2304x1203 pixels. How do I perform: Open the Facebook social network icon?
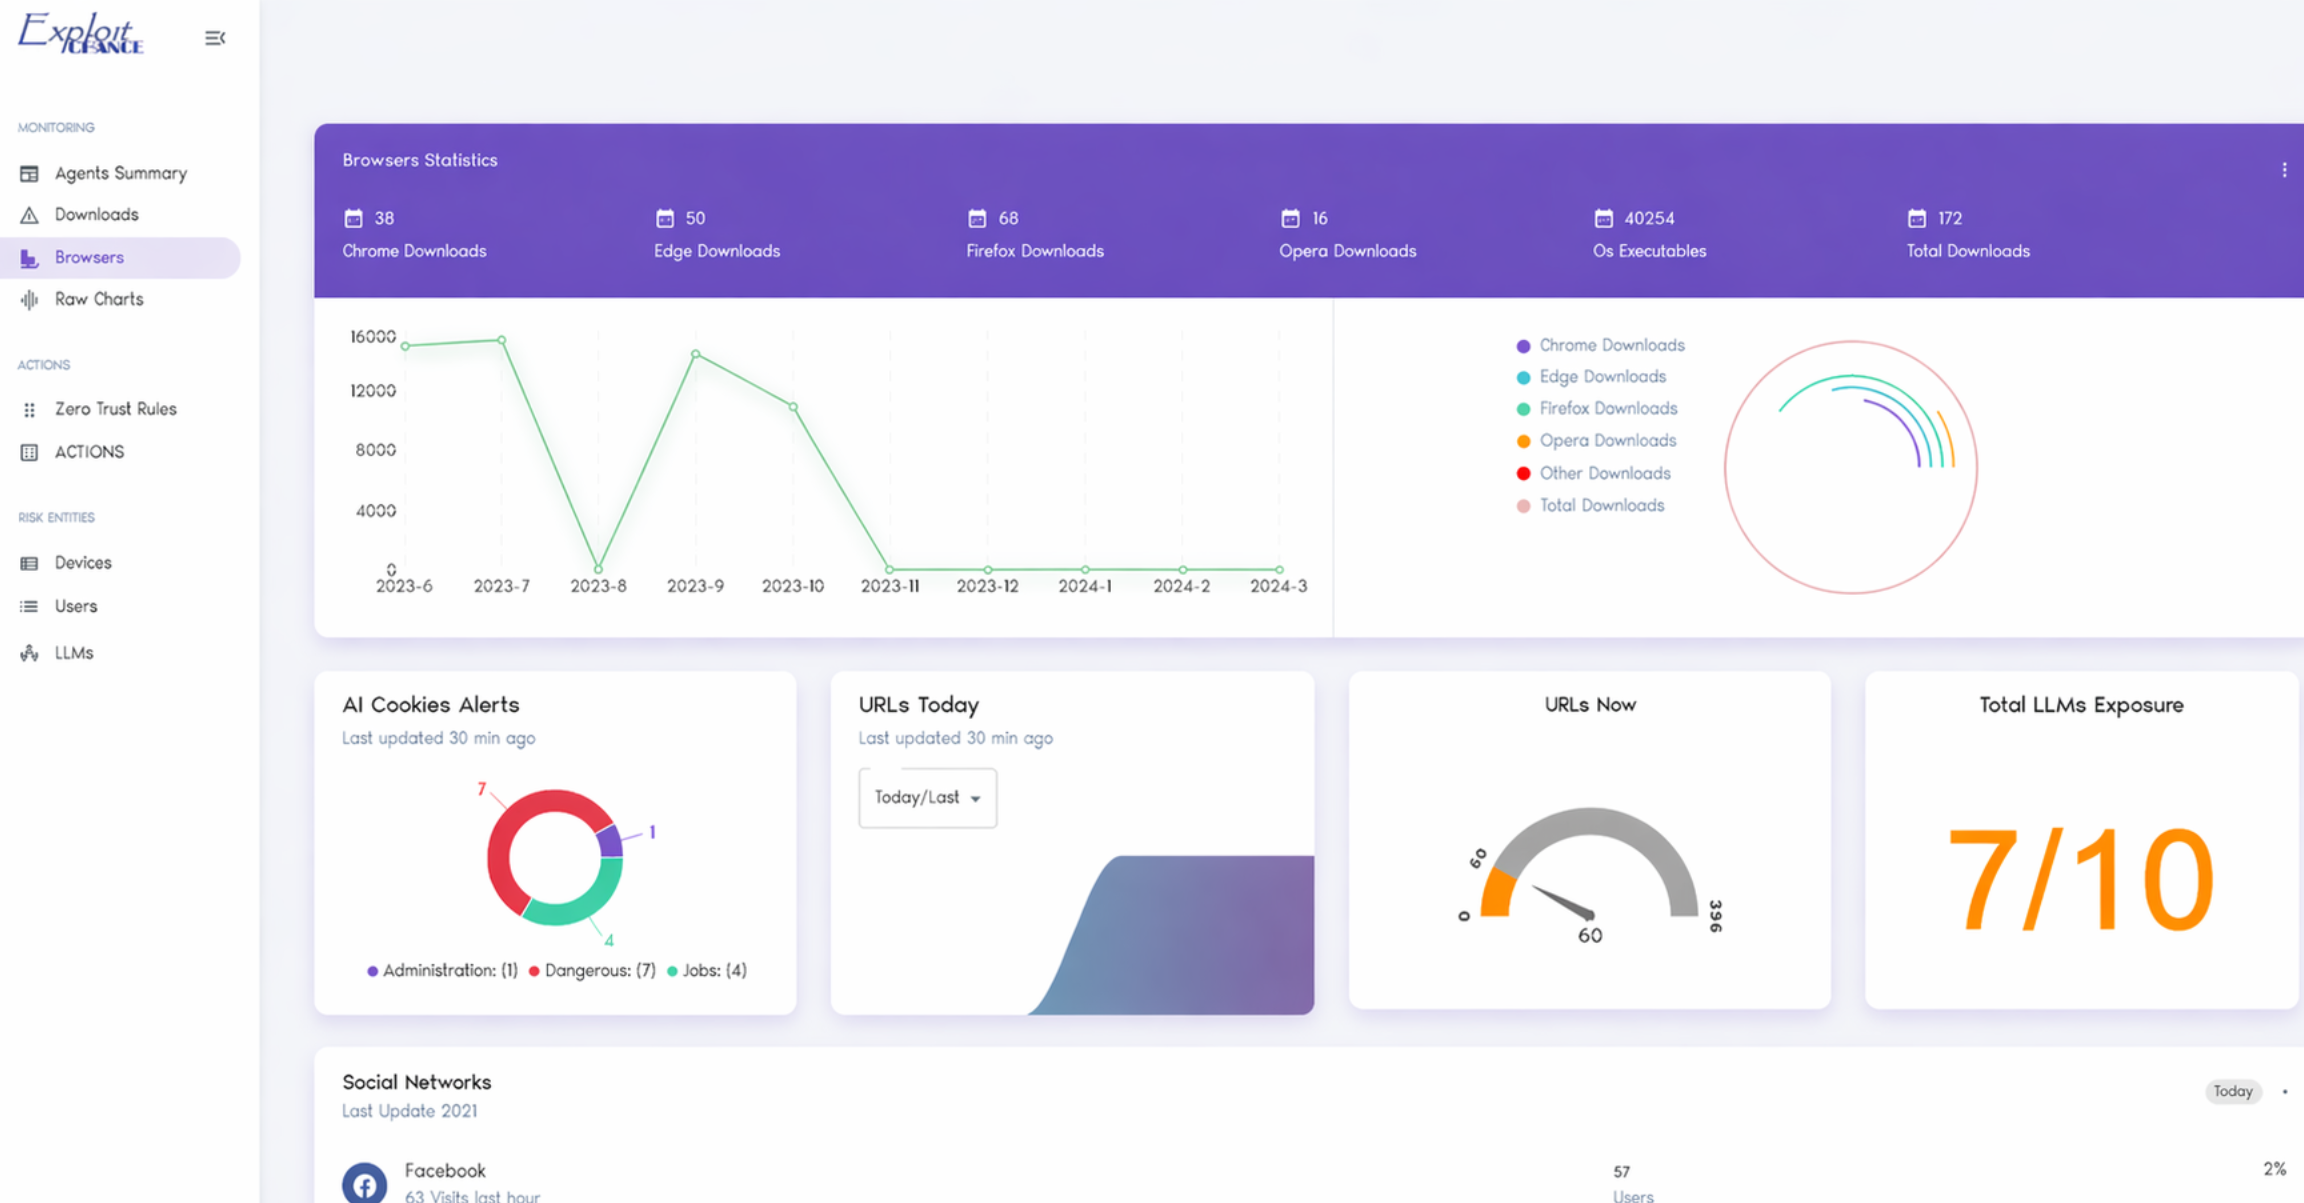(364, 1183)
